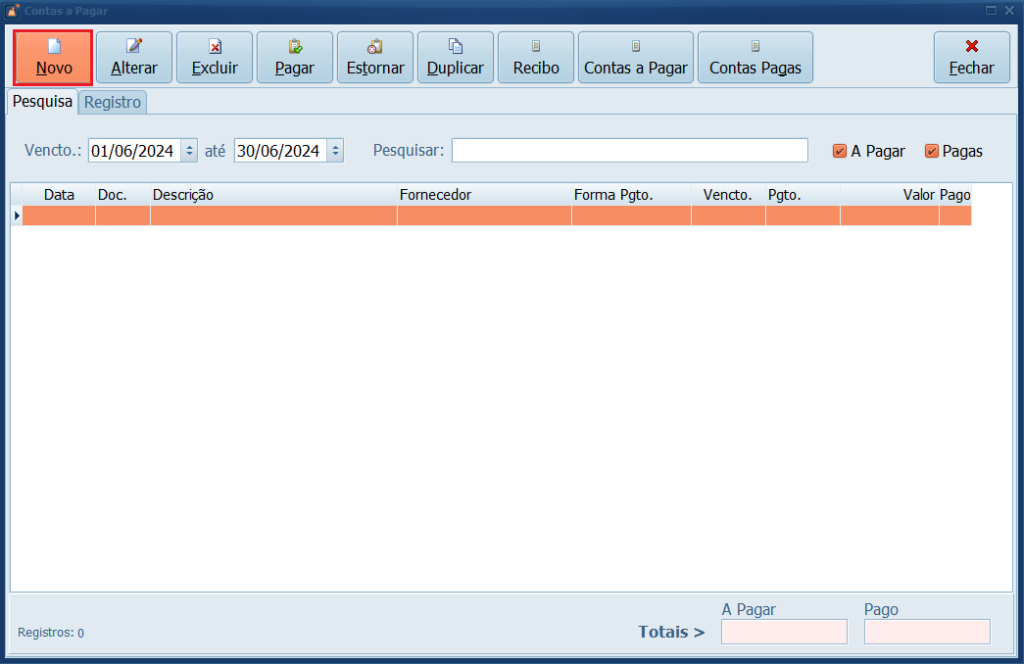
Task: Switch to the Registro tab
Action: tap(112, 102)
